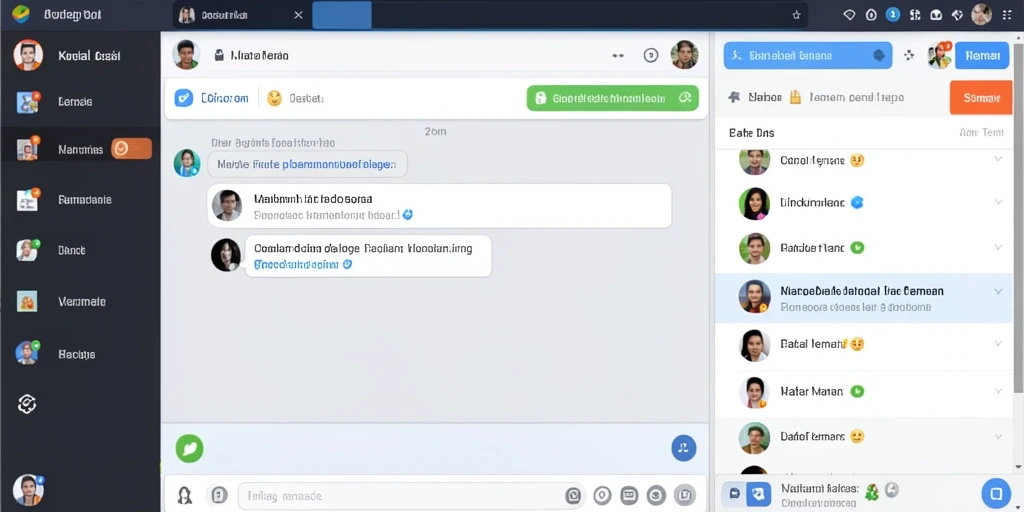The image size is (1024, 512).
Task: Open the blue link under the third message
Action: [x=296, y=264]
